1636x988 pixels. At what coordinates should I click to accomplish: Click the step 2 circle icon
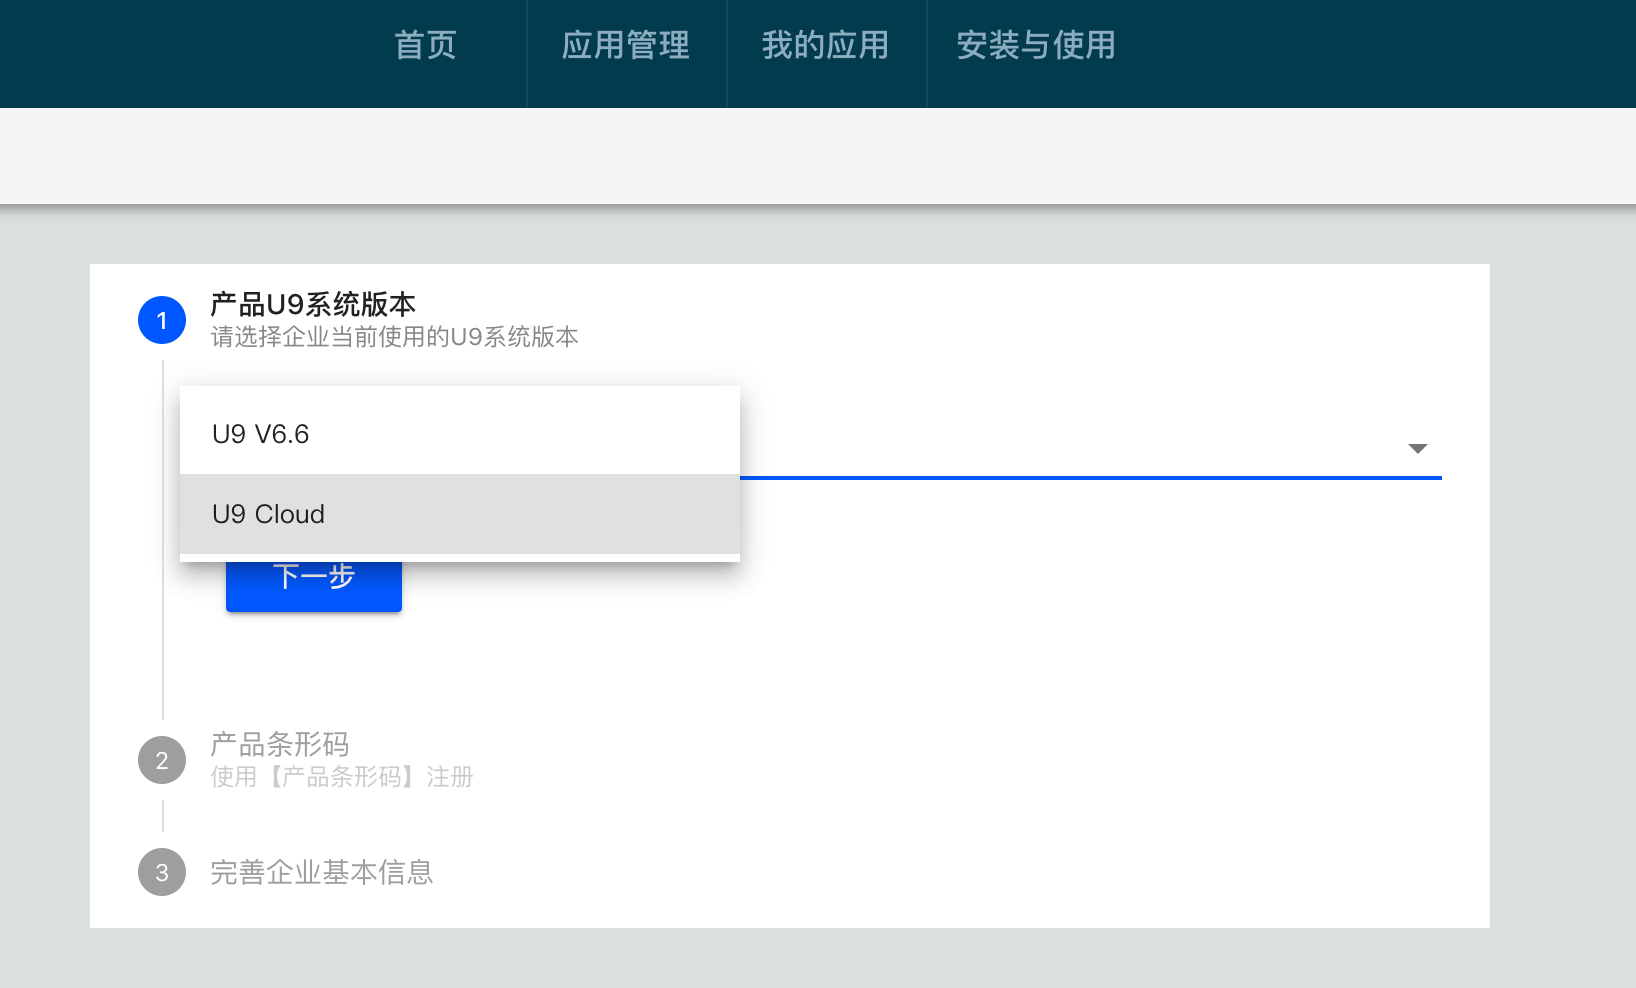[162, 760]
